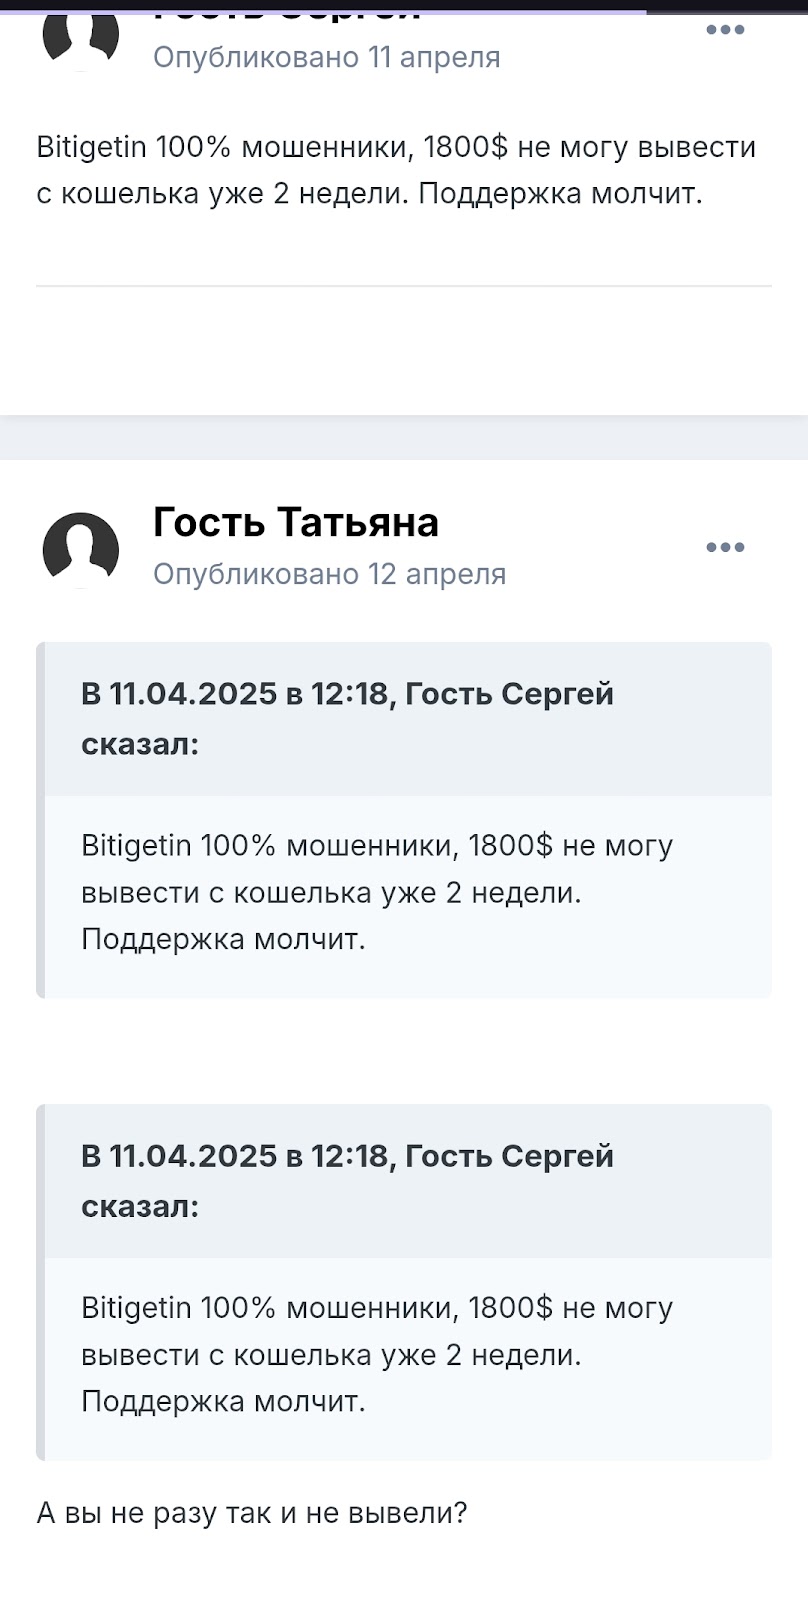Click the first quoted Bitigetin message body

pyautogui.click(x=377, y=892)
